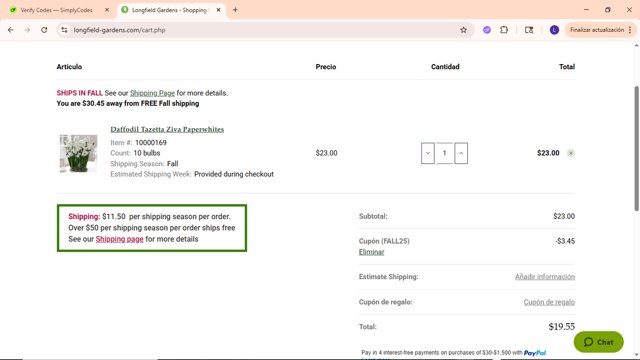
Task: Open the purple extension icon in toolbar
Action: coord(487,30)
